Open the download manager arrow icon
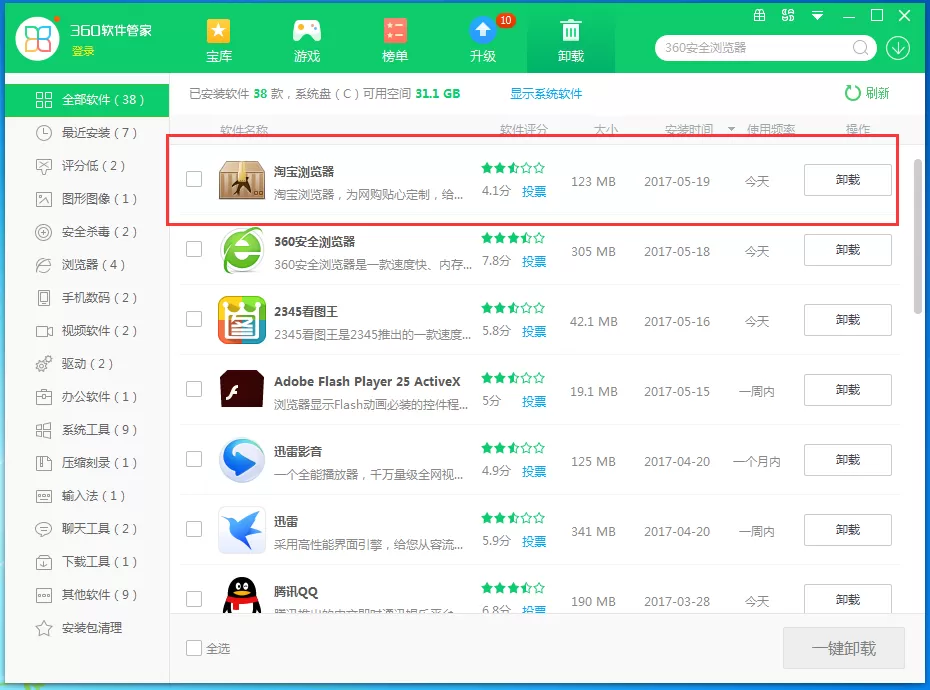This screenshot has height=690, width=930. pyautogui.click(x=898, y=48)
